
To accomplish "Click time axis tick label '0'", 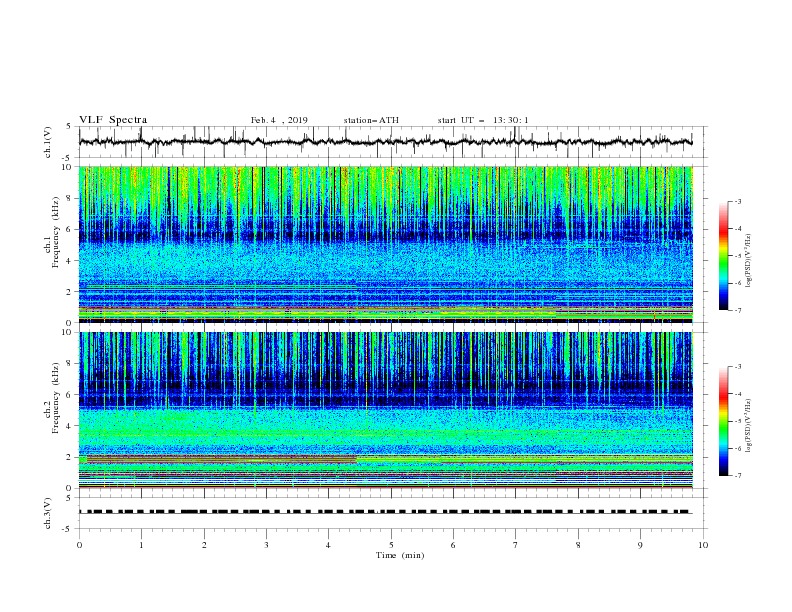I will click(79, 545).
